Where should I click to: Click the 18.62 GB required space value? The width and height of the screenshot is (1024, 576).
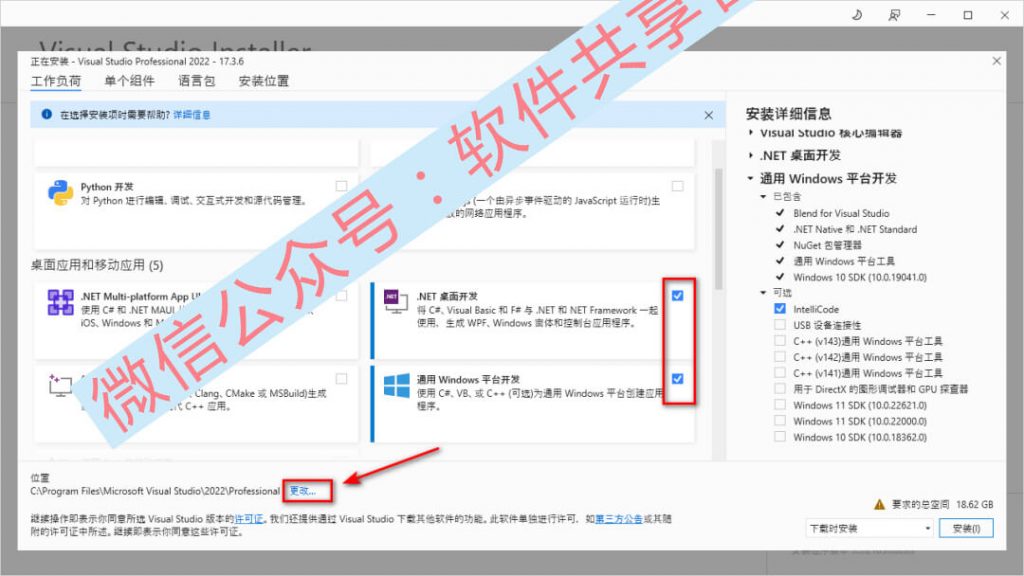pyautogui.click(x=974, y=504)
